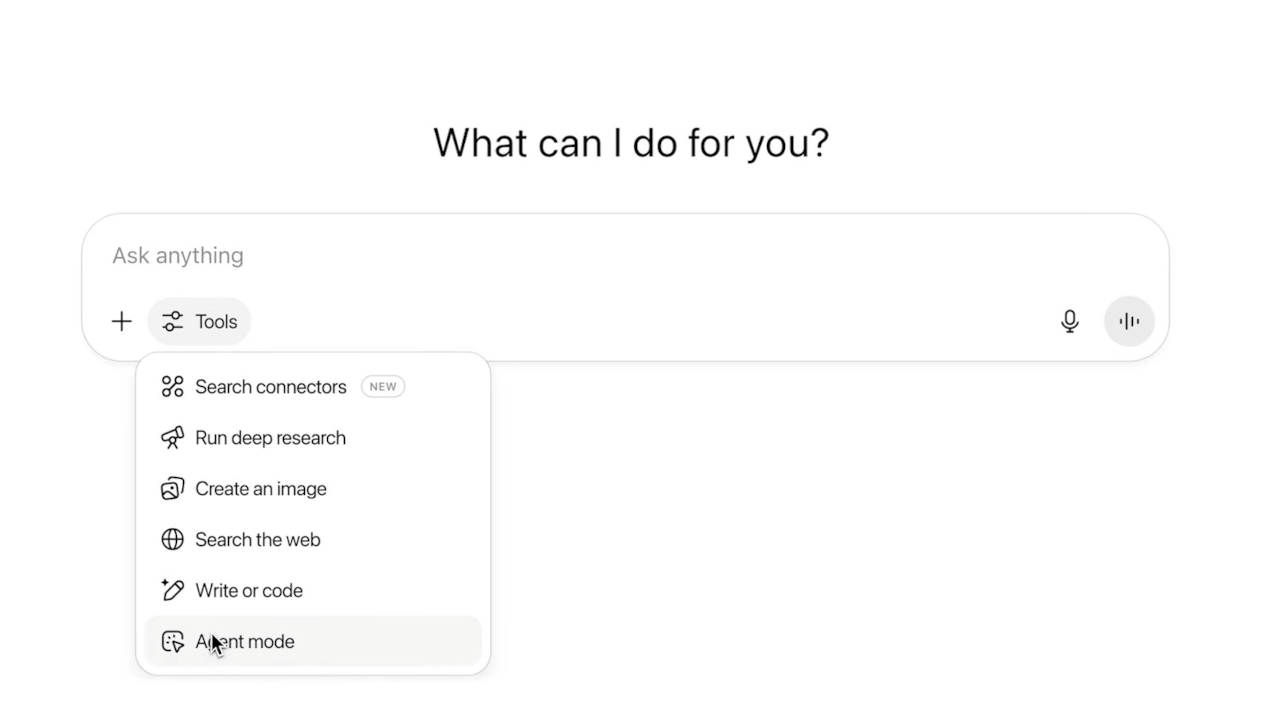Image resolution: width=1280 pixels, height=720 pixels.
Task: Pick Create an image from the tools list
Action: click(313, 489)
